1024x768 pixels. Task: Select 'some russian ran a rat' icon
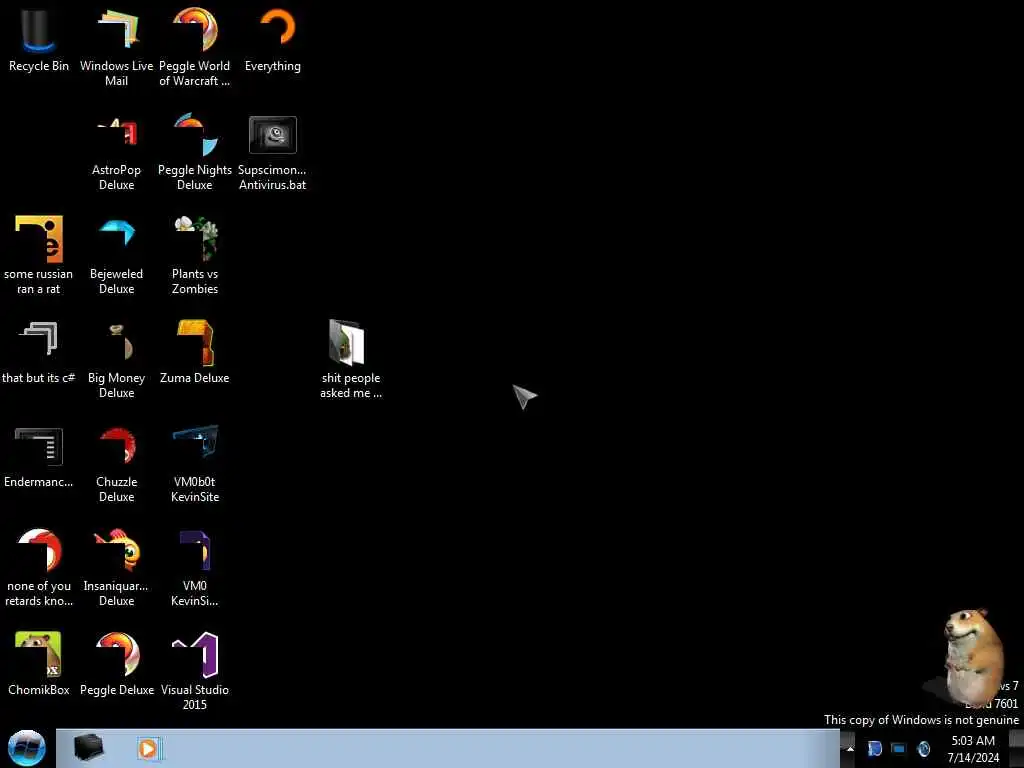(39, 255)
